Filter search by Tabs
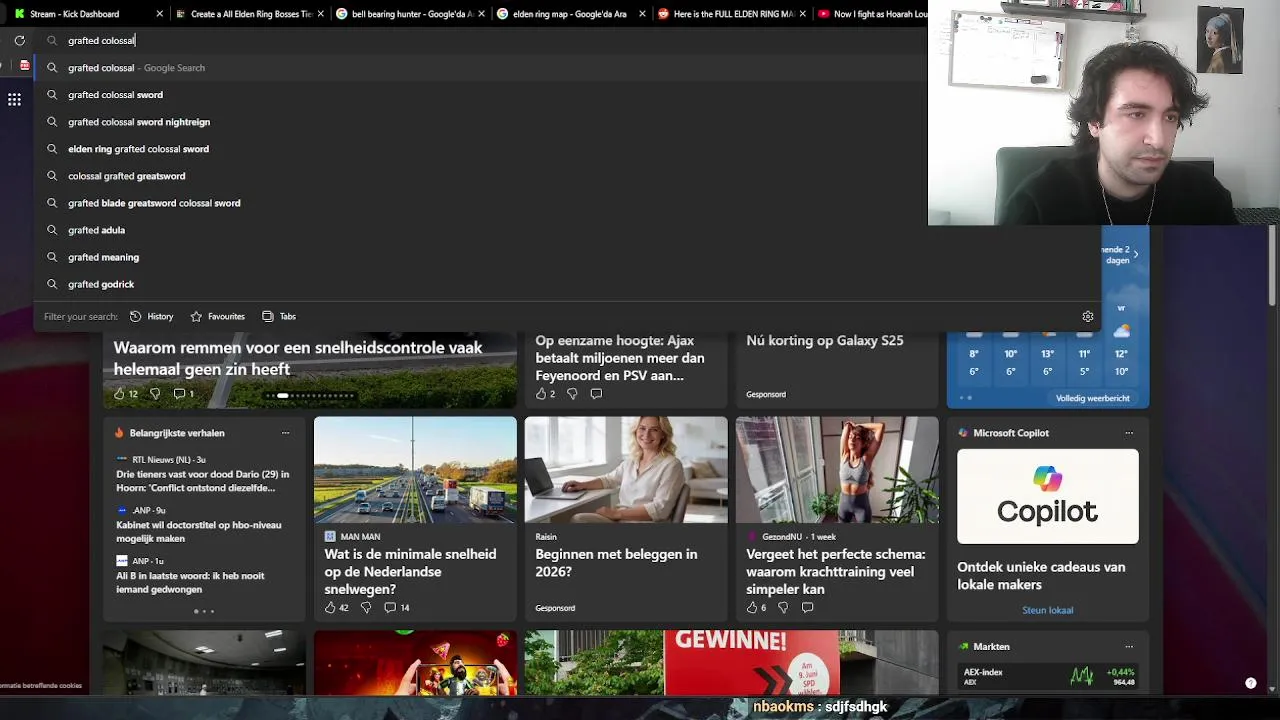 279,316
